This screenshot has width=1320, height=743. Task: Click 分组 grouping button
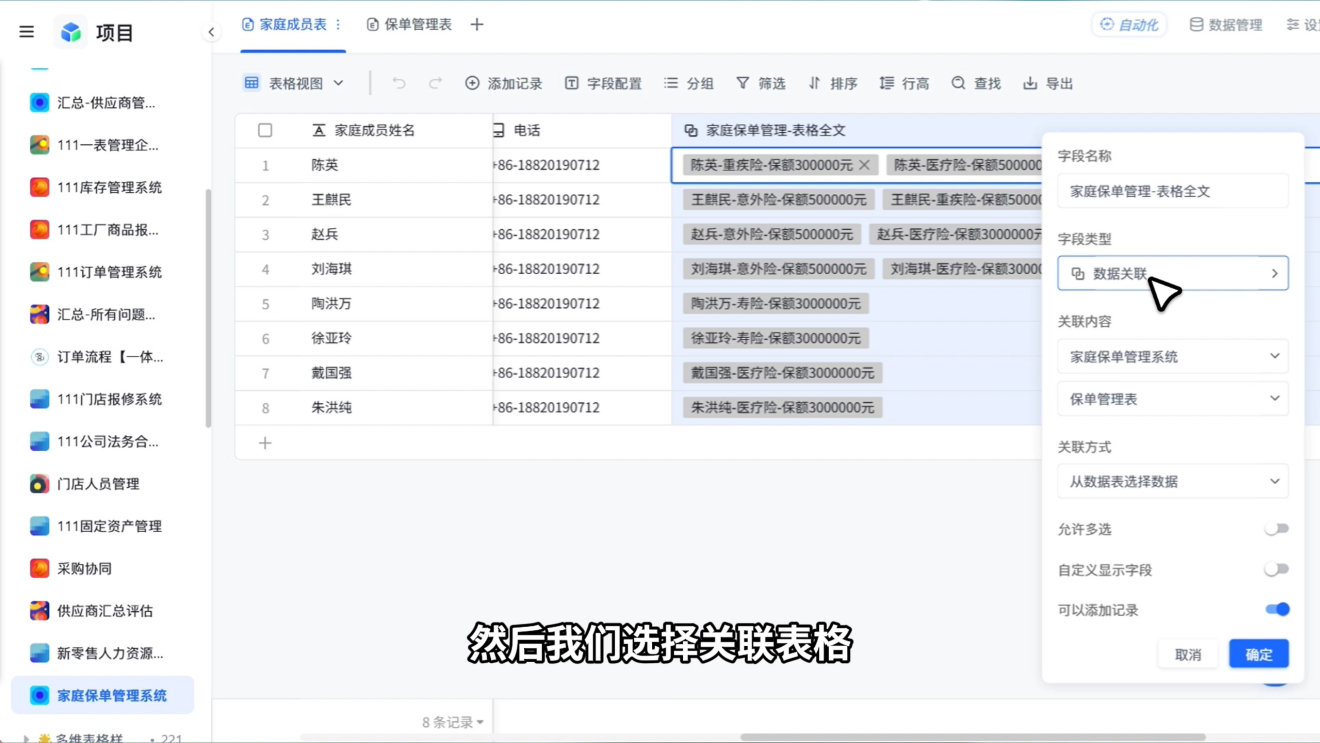click(x=689, y=83)
